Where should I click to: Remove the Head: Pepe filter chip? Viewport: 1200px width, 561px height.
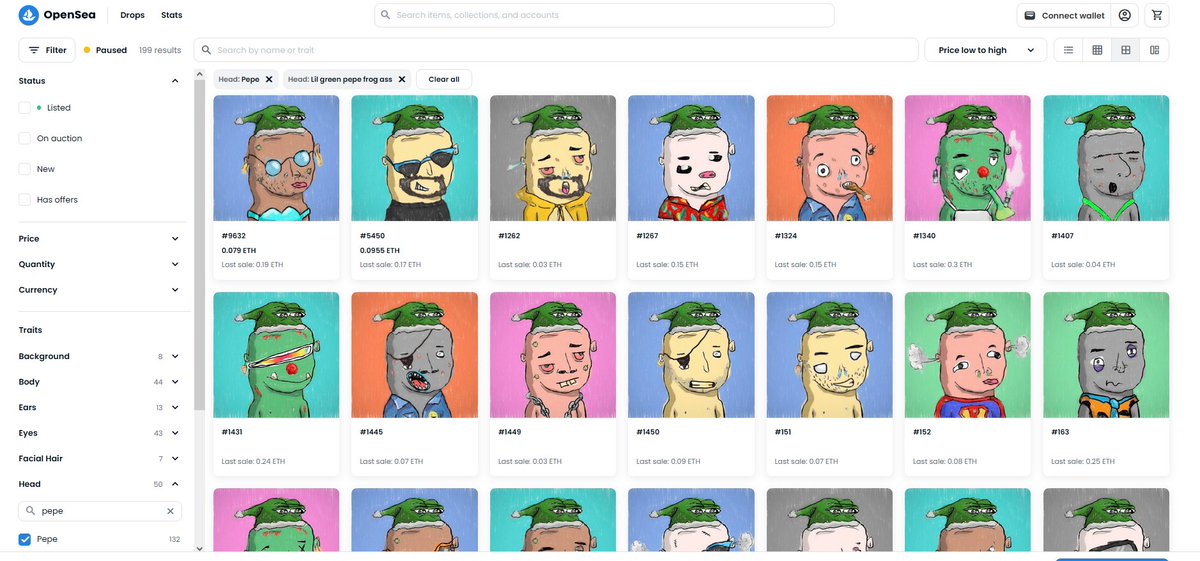point(269,79)
